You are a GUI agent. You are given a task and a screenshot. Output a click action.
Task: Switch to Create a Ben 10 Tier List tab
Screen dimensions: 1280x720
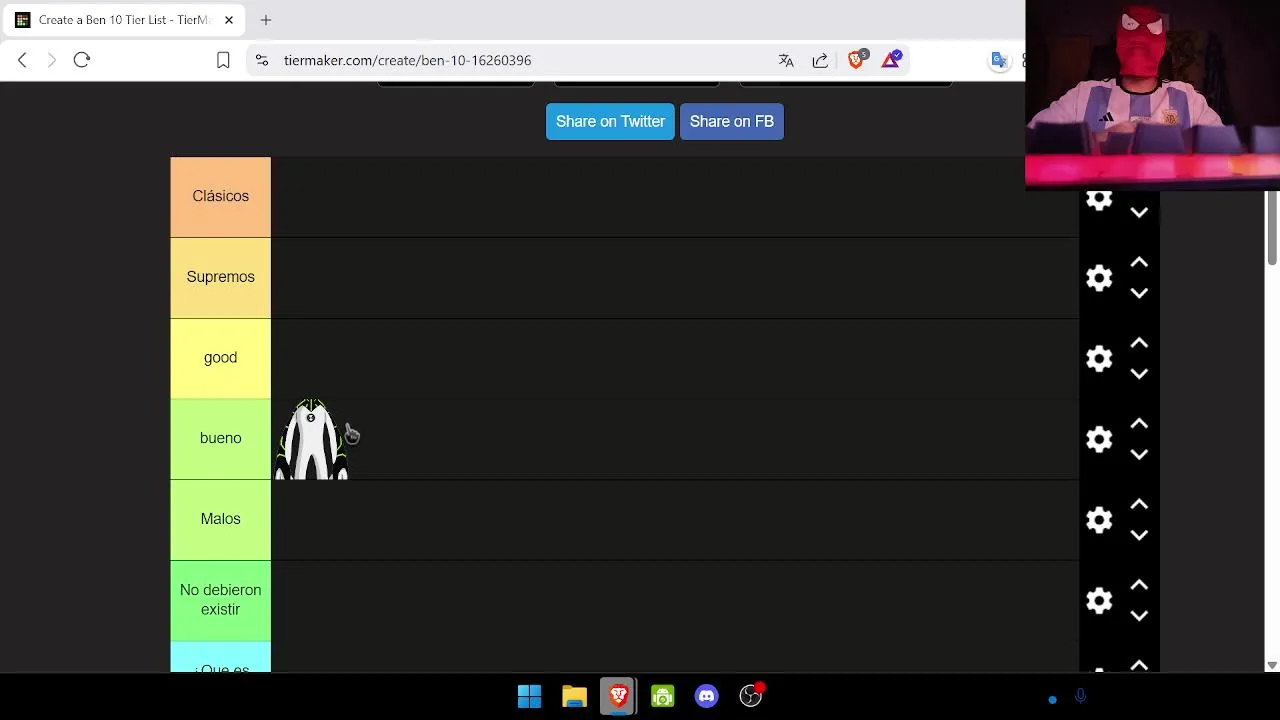pos(122,20)
